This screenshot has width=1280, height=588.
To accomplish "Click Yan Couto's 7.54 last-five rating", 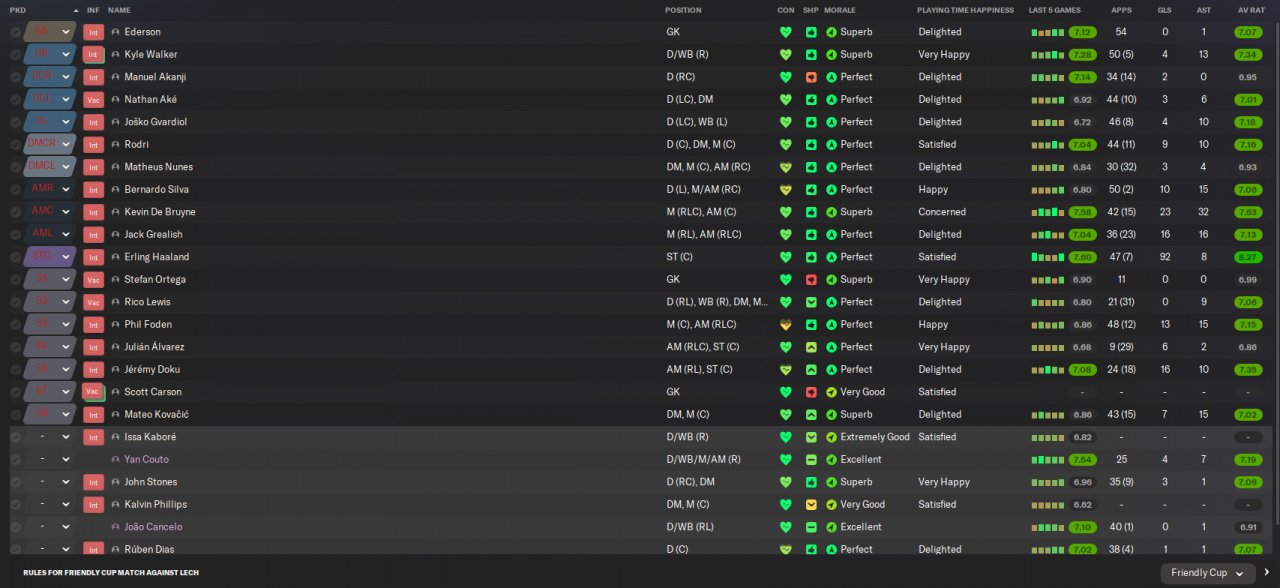I will click(x=1082, y=460).
